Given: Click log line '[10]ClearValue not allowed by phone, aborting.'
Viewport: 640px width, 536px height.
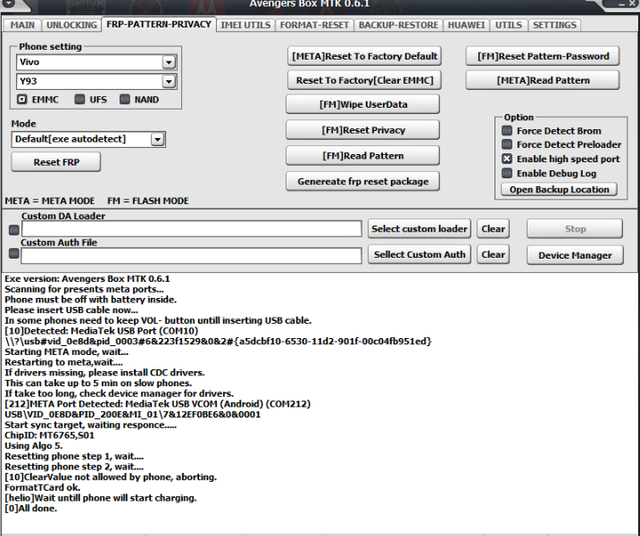Looking at the screenshot, I should point(111,477).
